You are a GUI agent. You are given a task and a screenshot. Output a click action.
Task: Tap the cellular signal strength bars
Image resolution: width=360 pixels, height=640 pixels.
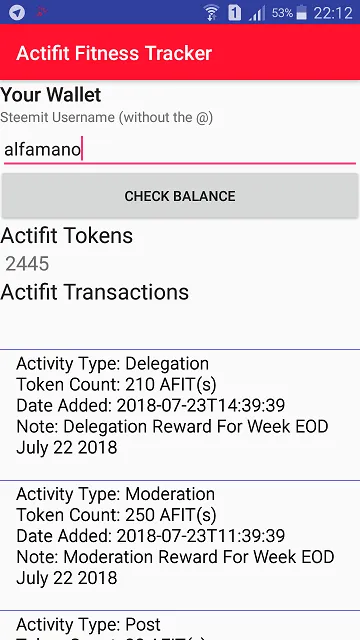click(x=257, y=13)
